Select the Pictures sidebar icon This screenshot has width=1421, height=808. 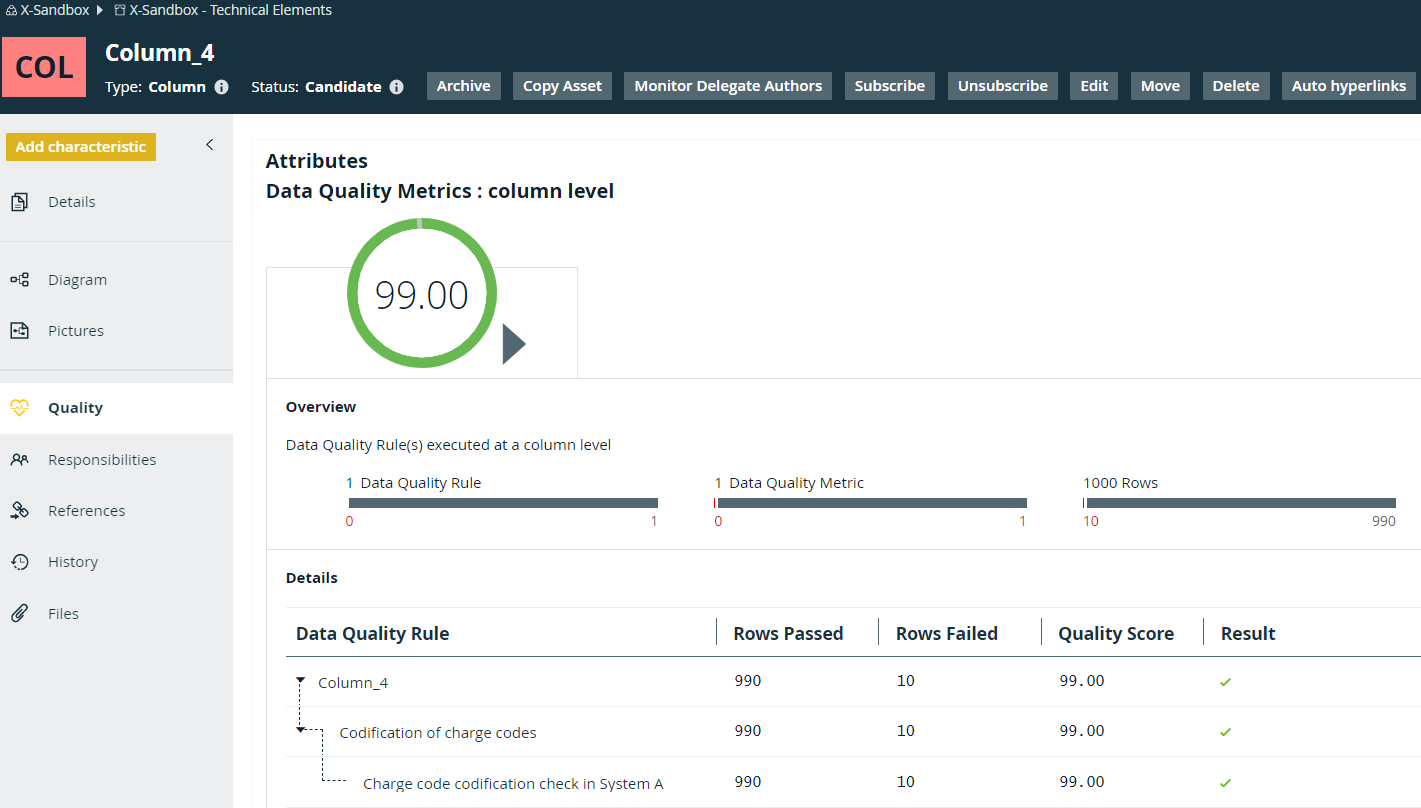tap(19, 331)
